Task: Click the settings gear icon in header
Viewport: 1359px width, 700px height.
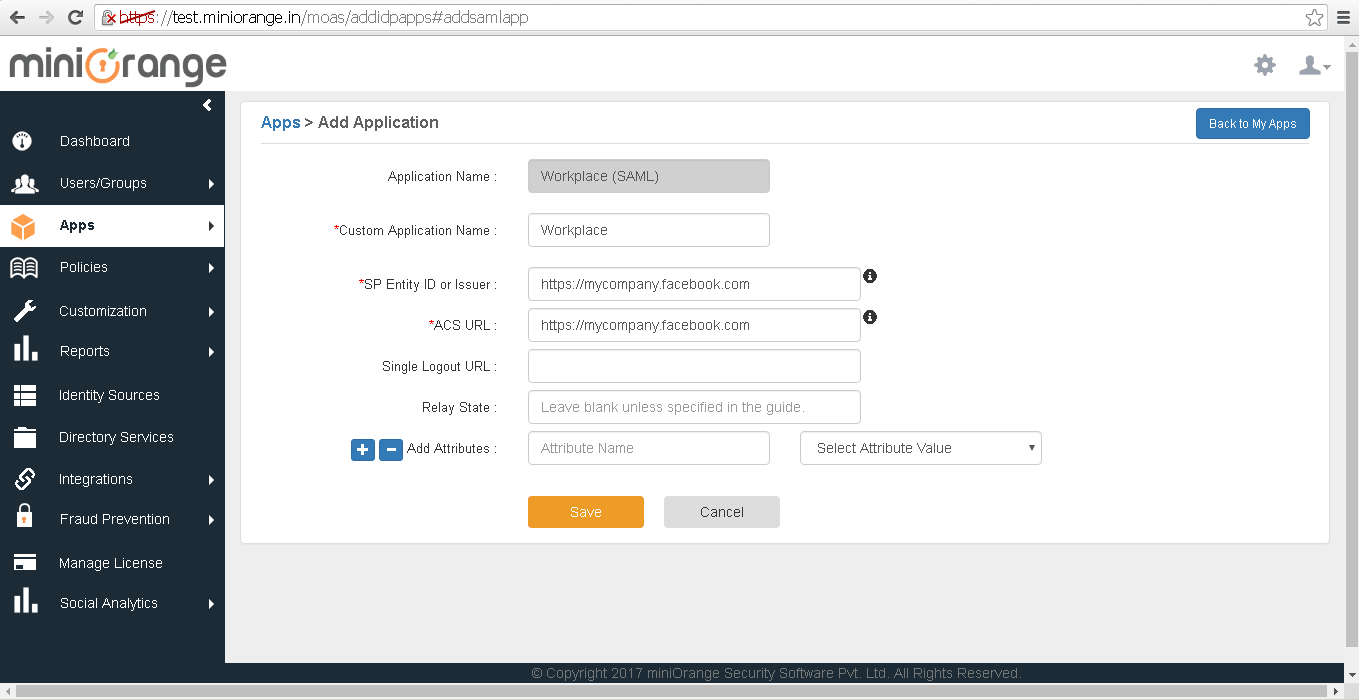Action: 1265,66
